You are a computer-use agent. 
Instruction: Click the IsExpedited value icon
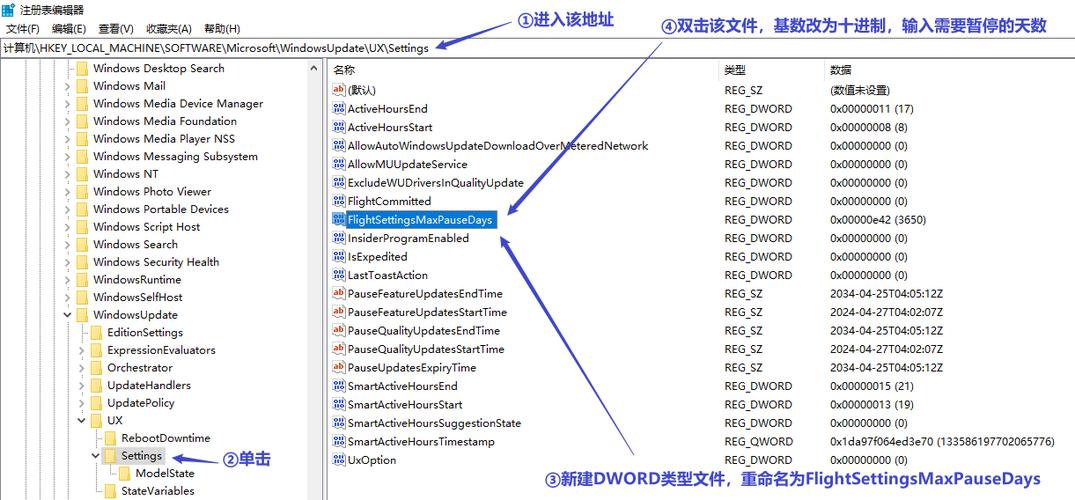[338, 257]
